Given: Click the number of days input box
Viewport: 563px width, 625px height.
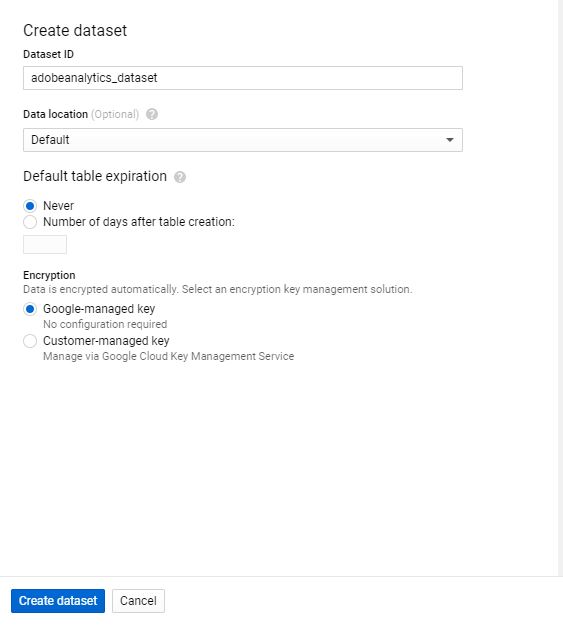Looking at the screenshot, I should 45,244.
